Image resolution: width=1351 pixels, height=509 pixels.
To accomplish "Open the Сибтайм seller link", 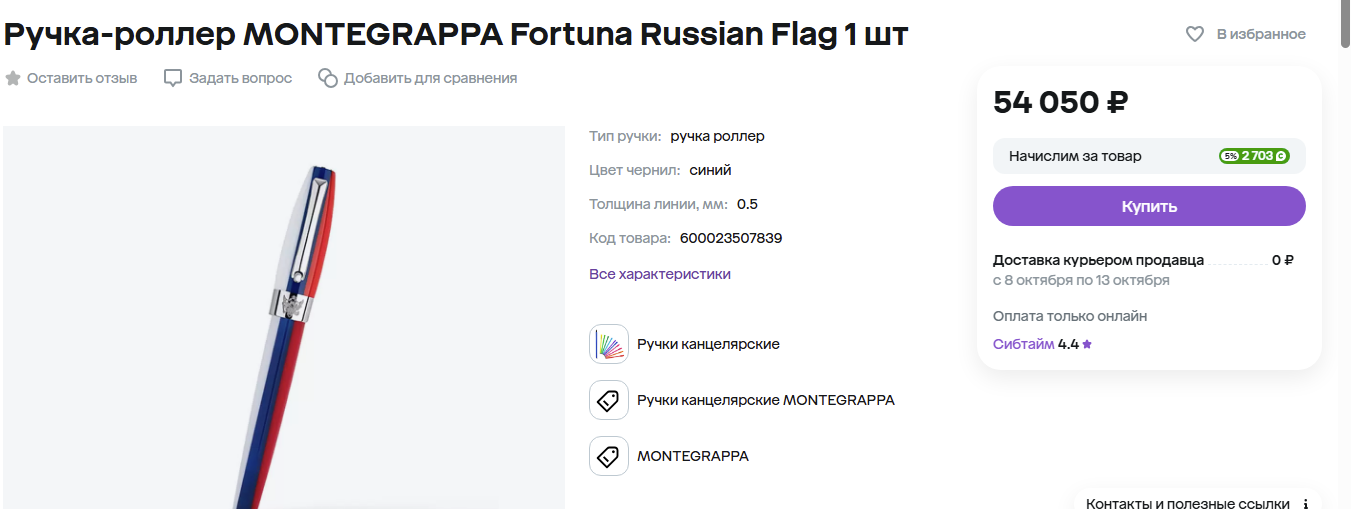I will pyautogui.click(x=1023, y=344).
